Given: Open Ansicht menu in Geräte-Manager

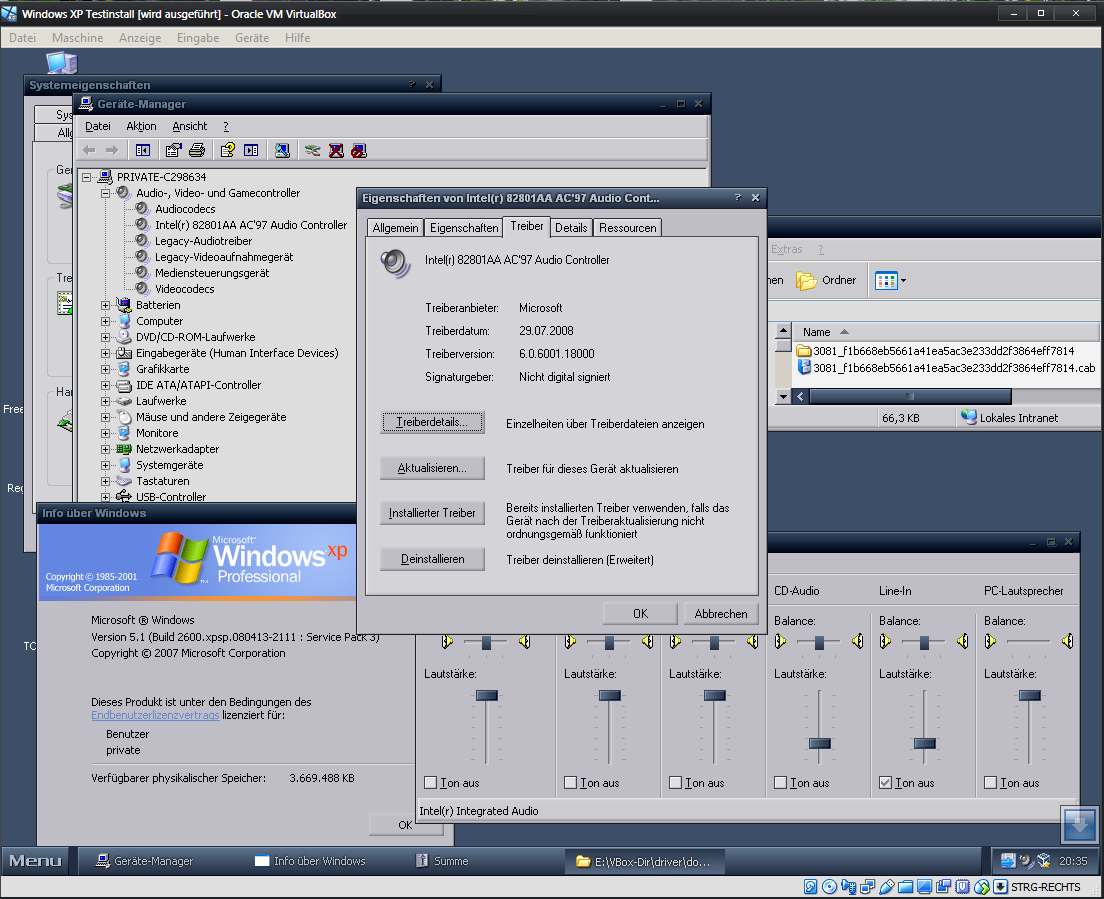Looking at the screenshot, I should (189, 126).
